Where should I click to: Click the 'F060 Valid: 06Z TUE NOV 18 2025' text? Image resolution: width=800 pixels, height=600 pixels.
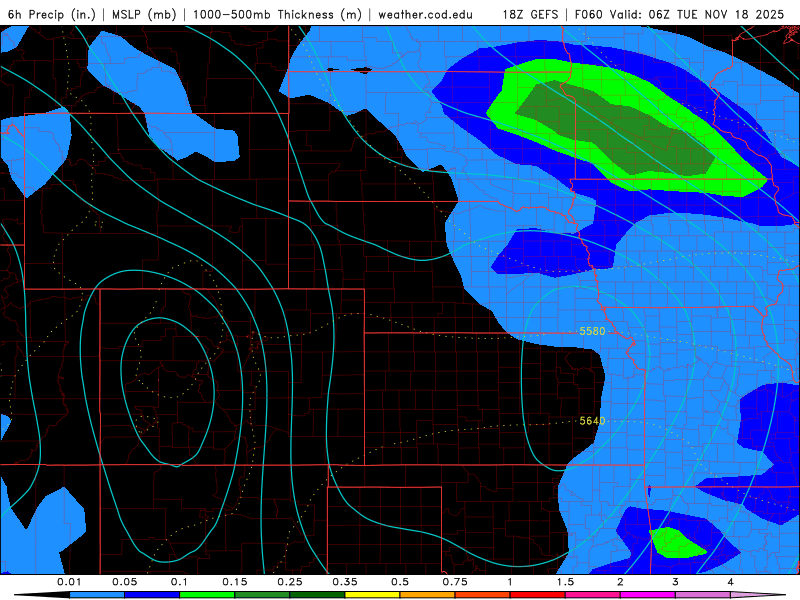[x=679, y=14]
